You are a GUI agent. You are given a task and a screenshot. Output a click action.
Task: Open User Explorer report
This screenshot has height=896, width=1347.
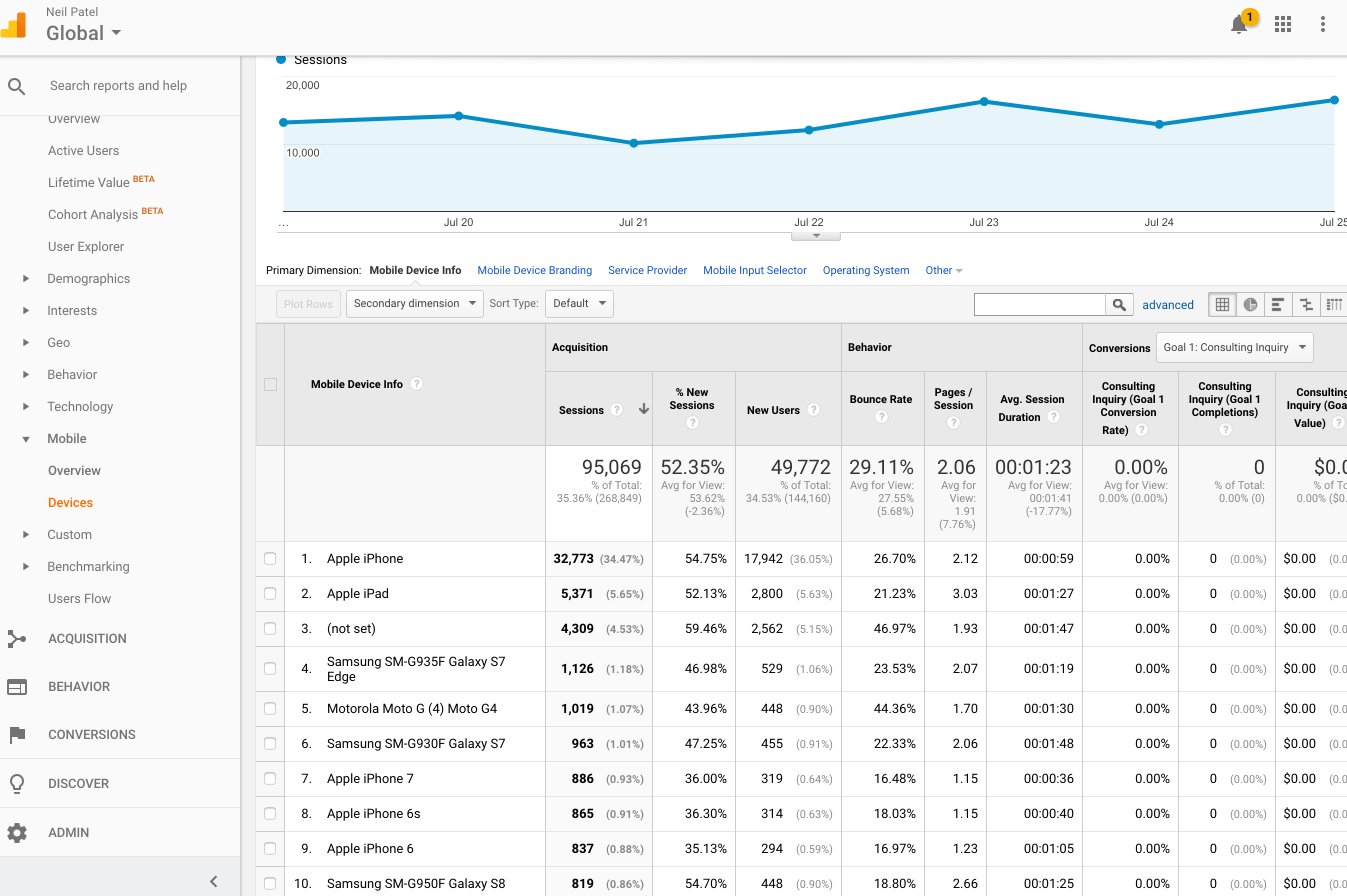tap(86, 247)
